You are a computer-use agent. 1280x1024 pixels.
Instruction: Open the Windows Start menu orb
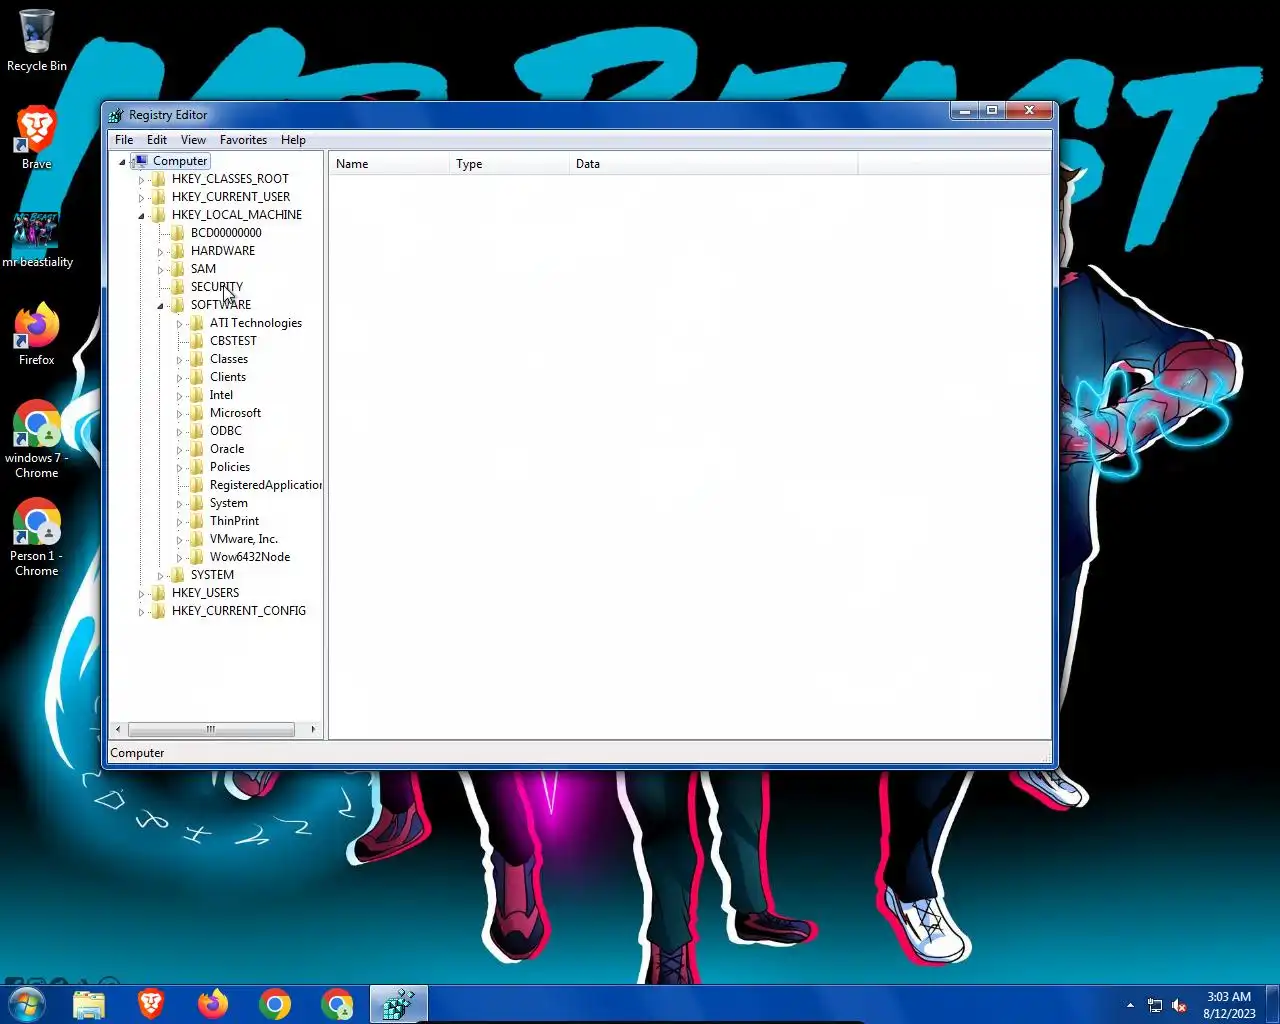pyautogui.click(x=26, y=1003)
